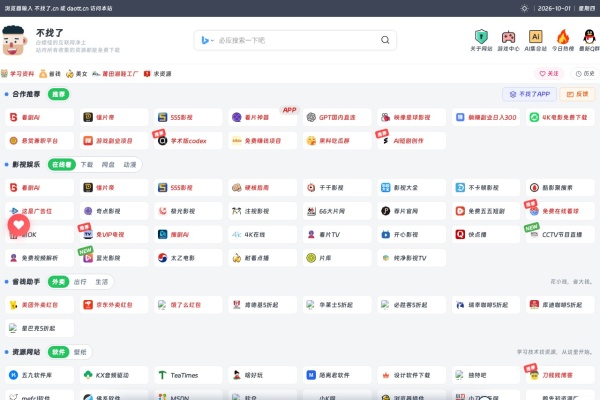Open the 莆田潮鞋工厂 quick link
The width and height of the screenshot is (600, 400).
point(115,73)
